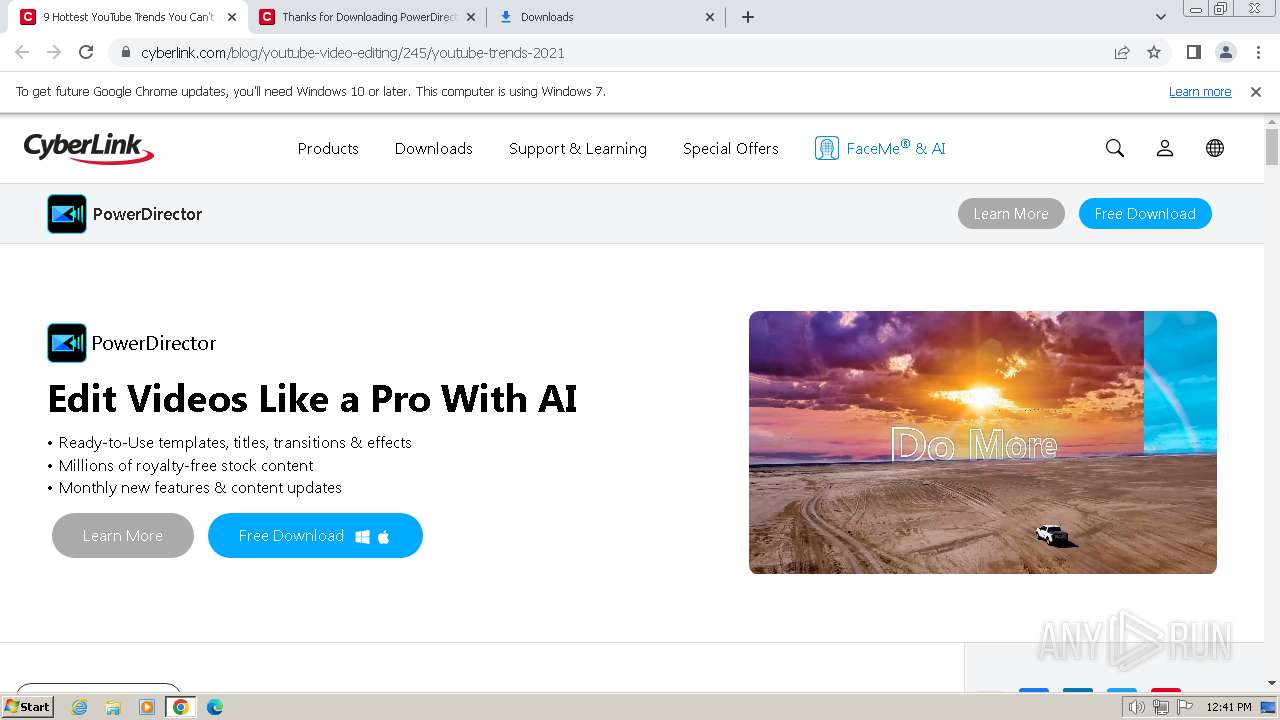This screenshot has height=720, width=1280.
Task: Go forward using the browser forward arrow
Action: click(54, 52)
